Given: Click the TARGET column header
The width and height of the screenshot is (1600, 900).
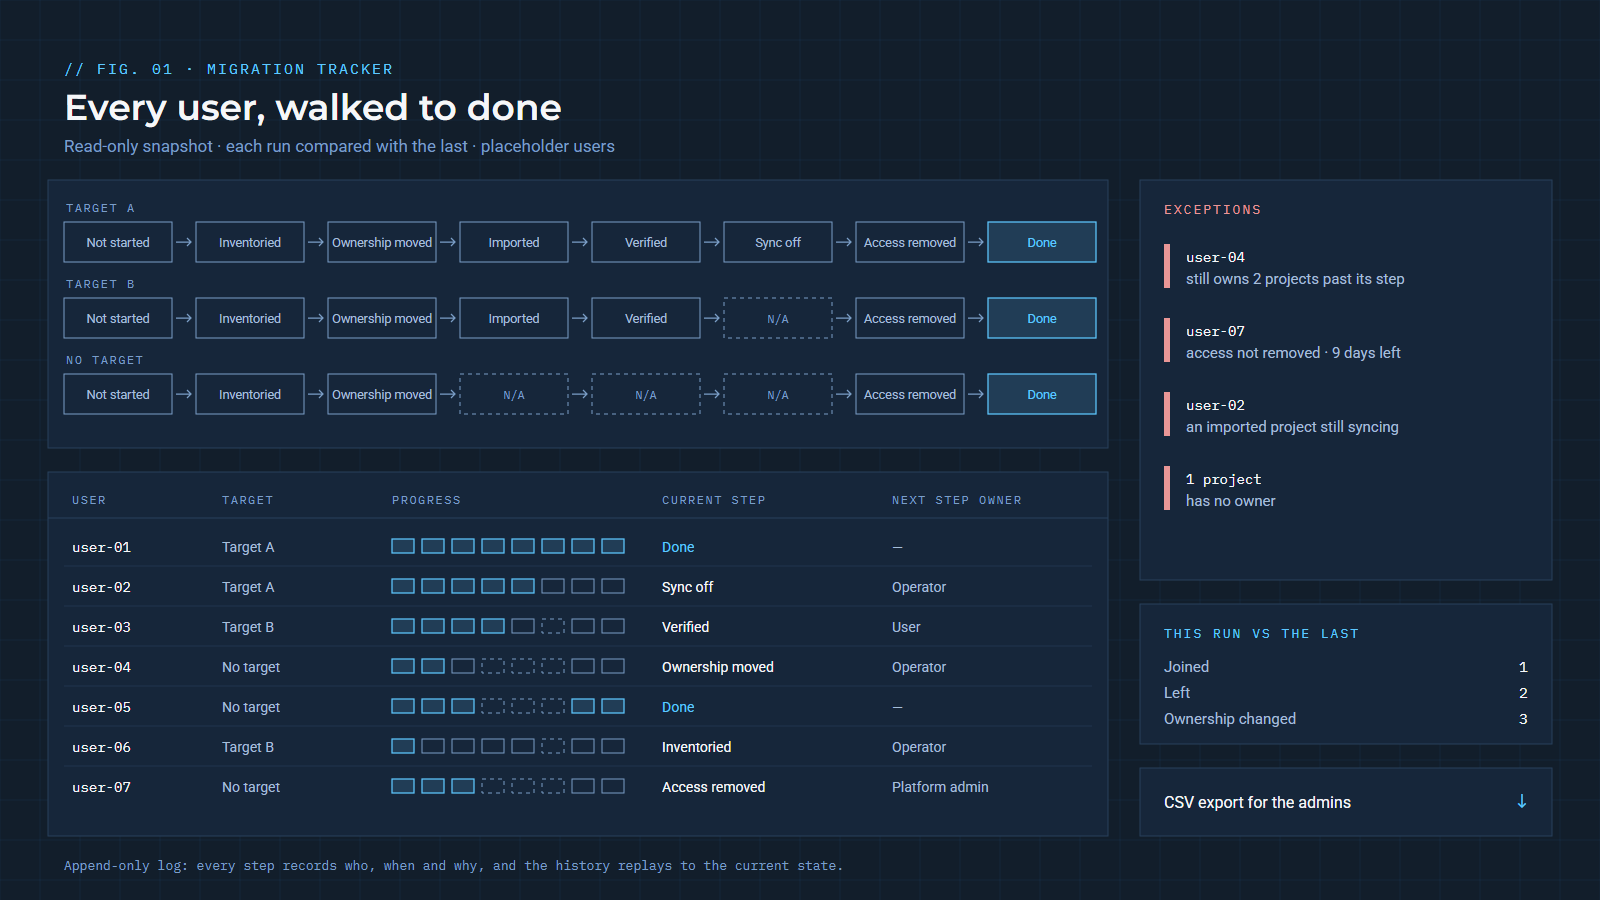Looking at the screenshot, I should pyautogui.click(x=247, y=500).
